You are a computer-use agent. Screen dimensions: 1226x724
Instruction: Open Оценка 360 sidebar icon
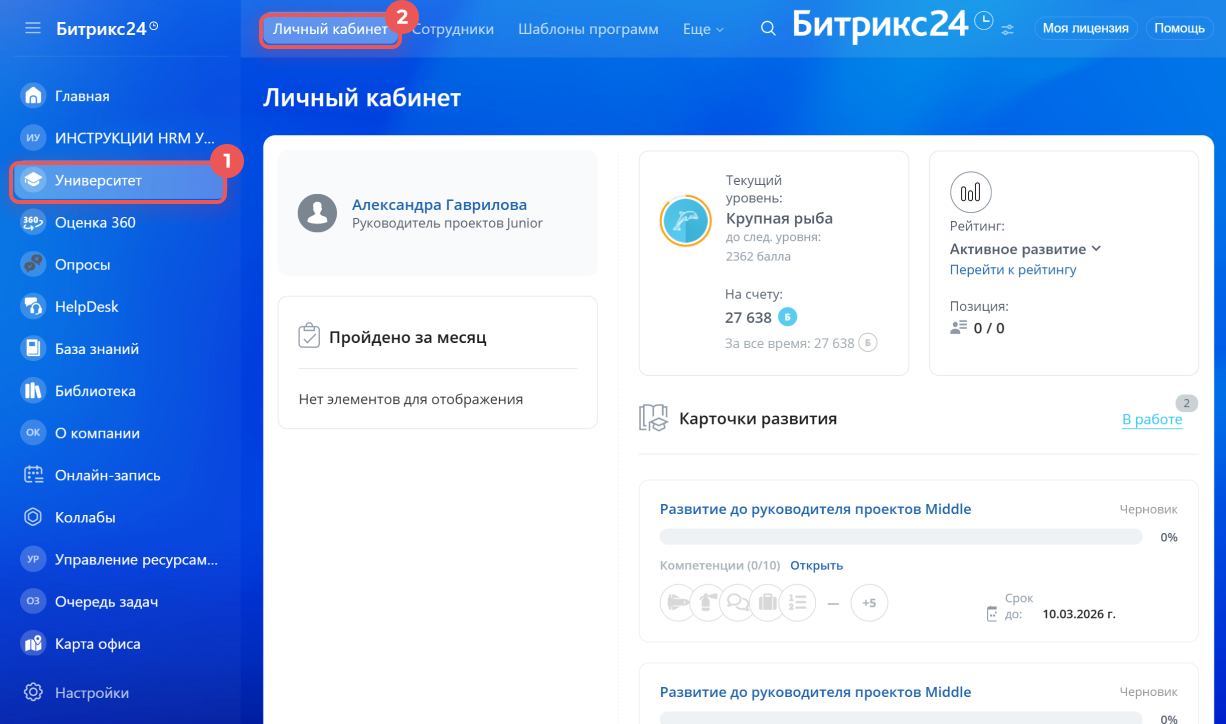33,222
